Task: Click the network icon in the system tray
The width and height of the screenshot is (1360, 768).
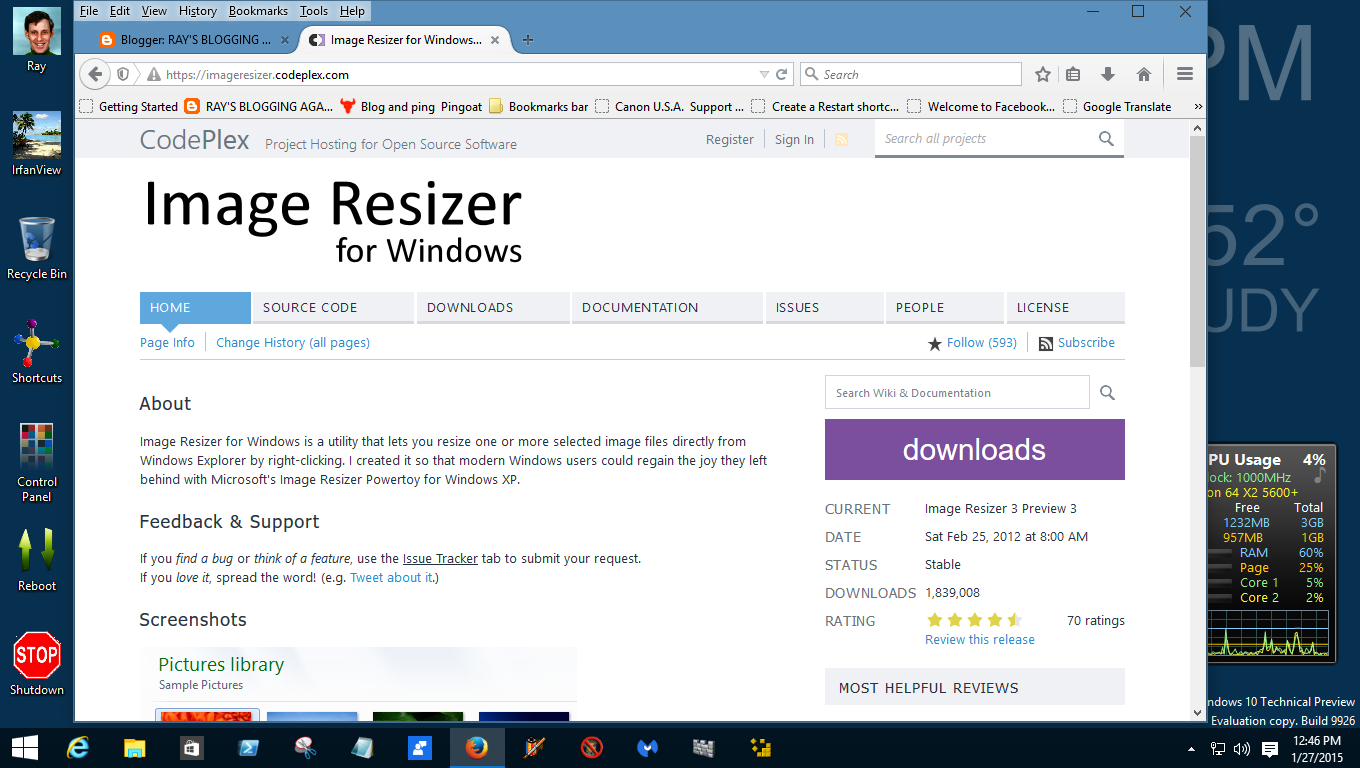Action: (1218, 748)
